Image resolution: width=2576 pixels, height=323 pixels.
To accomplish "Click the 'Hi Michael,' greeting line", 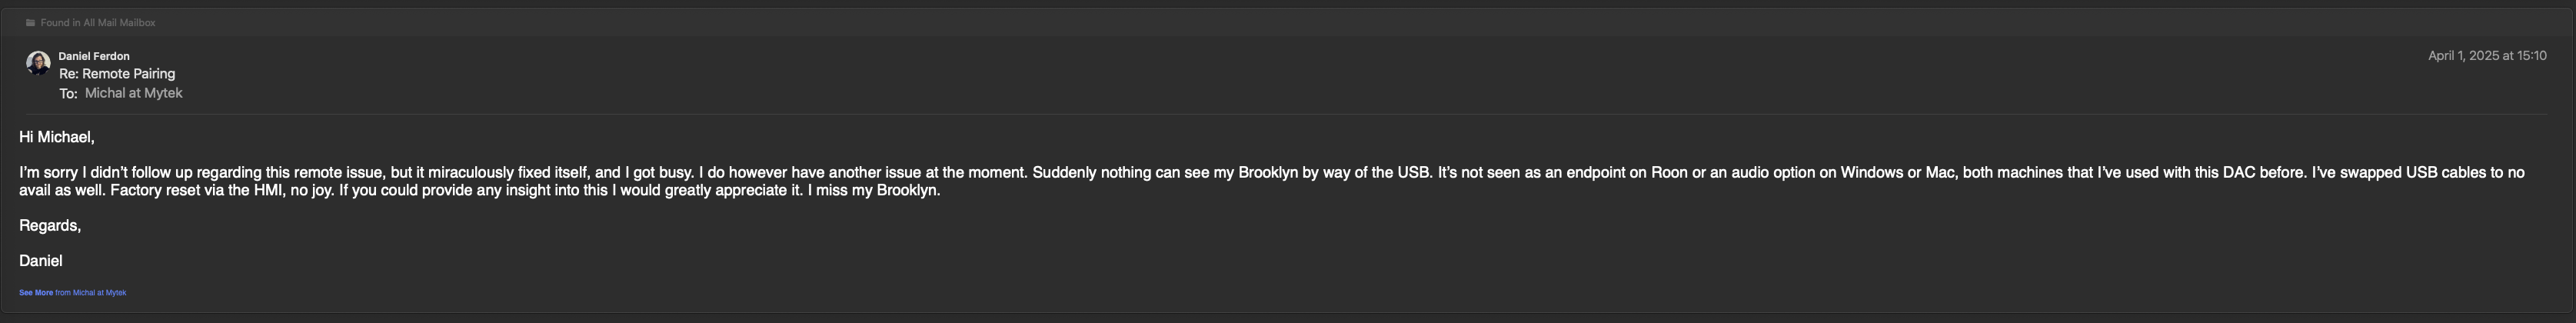I will (57, 137).
